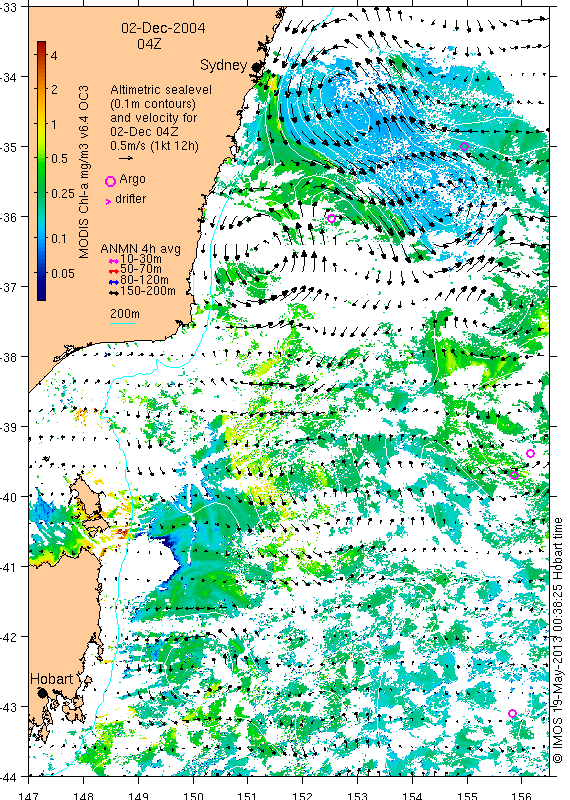Click the velocity scale arrow under 0.5m/s
Viewport: 570px width, 800px height.
tap(126, 159)
